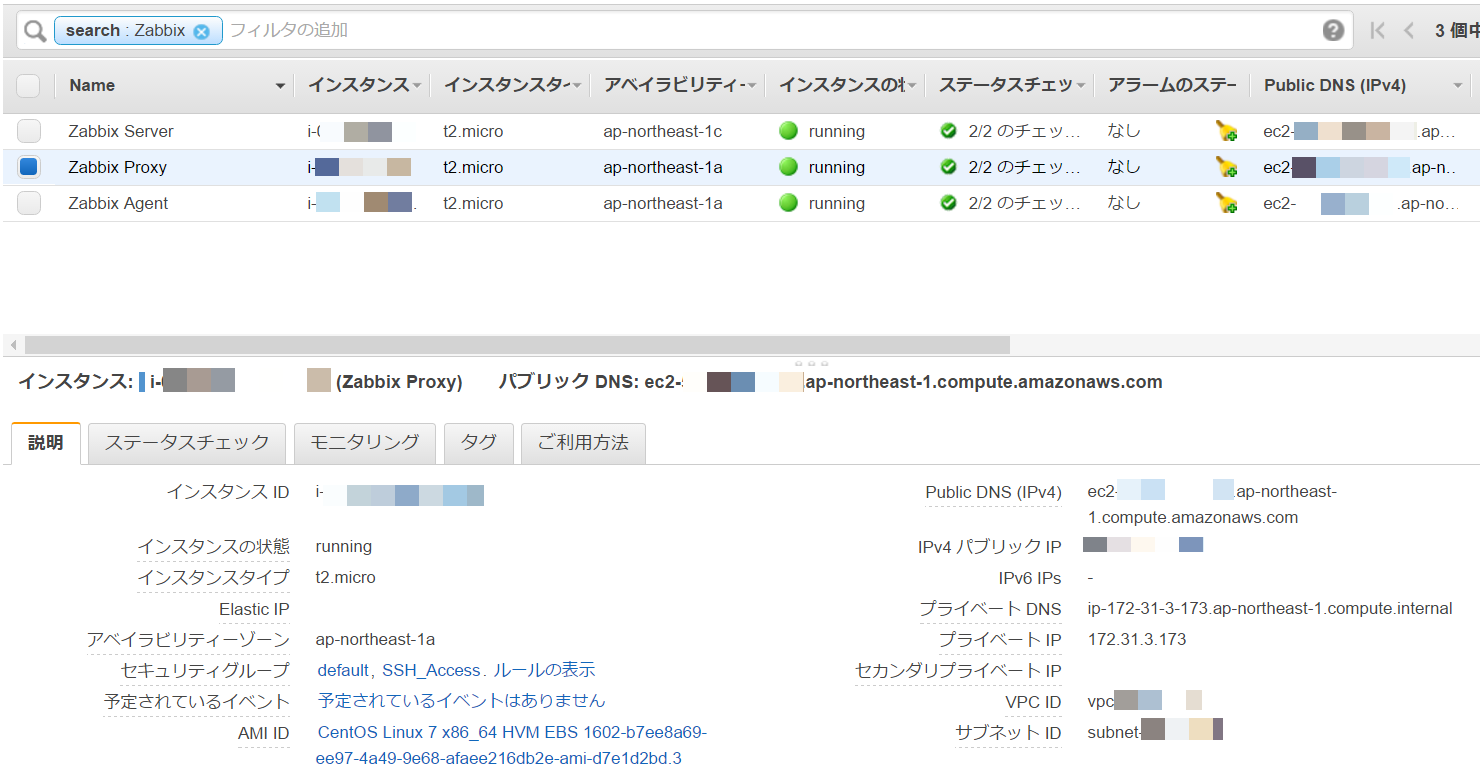Remove the 'search : Zabbix' filter tag
The image size is (1480, 772).
pos(202,31)
